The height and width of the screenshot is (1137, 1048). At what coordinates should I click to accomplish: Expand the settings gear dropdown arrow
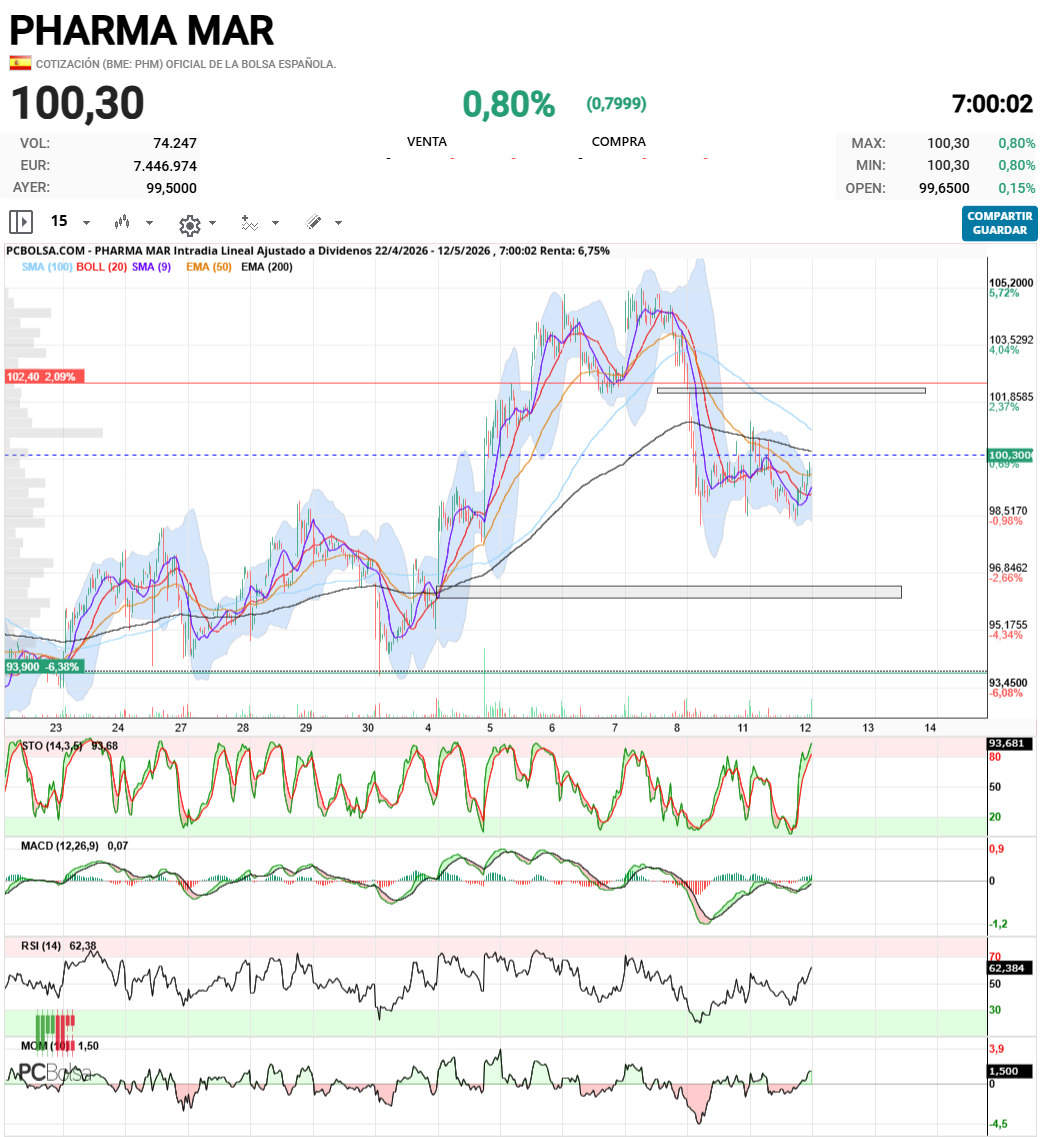coord(213,223)
